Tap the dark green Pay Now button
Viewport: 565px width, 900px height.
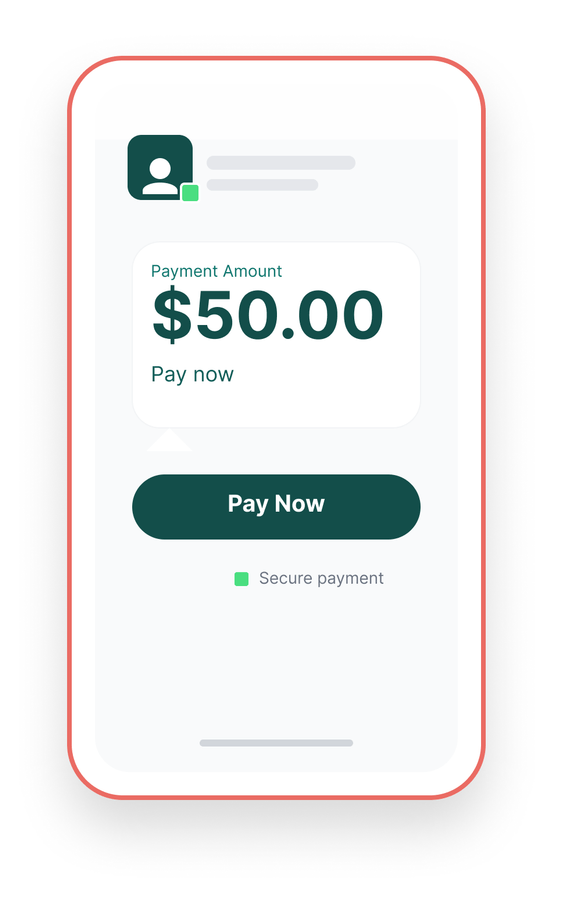(x=276, y=506)
